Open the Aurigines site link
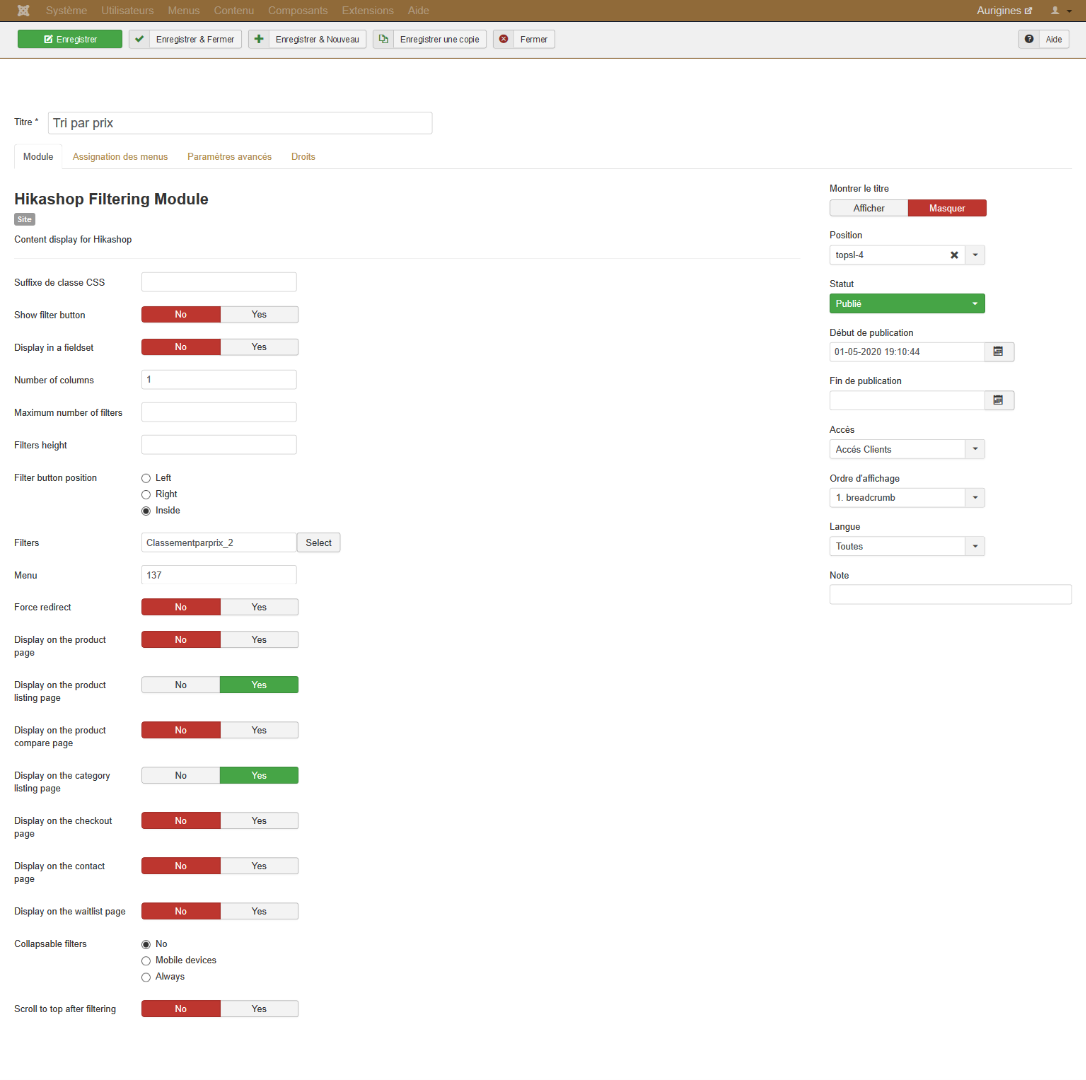 click(x=1004, y=10)
